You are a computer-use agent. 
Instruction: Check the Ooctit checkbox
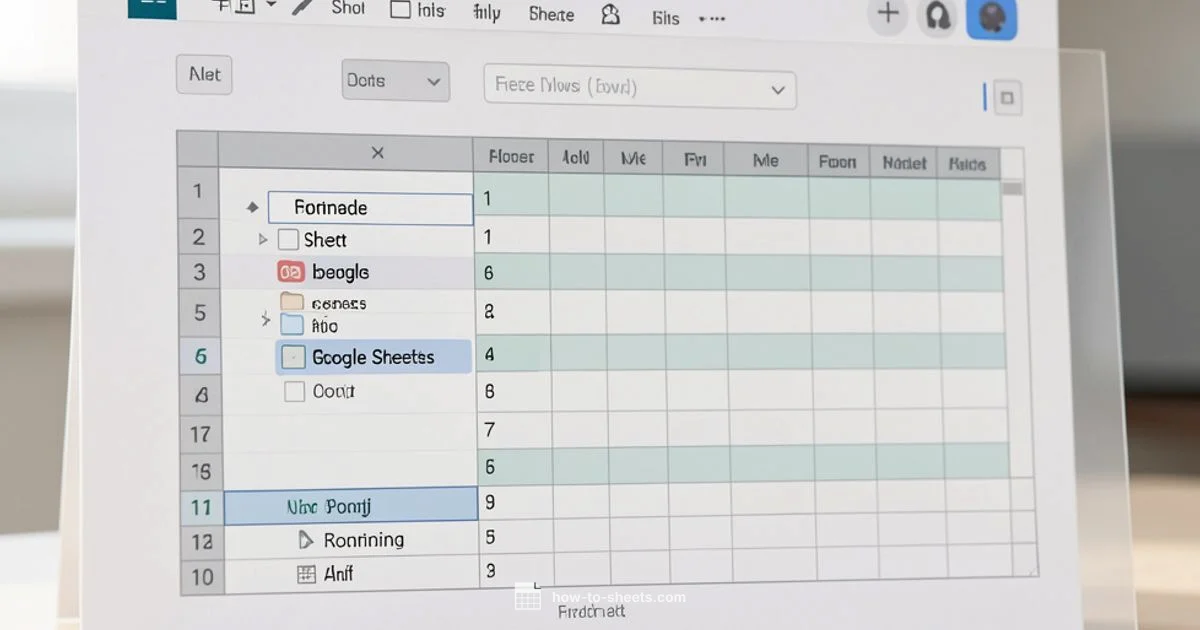pyautogui.click(x=294, y=391)
